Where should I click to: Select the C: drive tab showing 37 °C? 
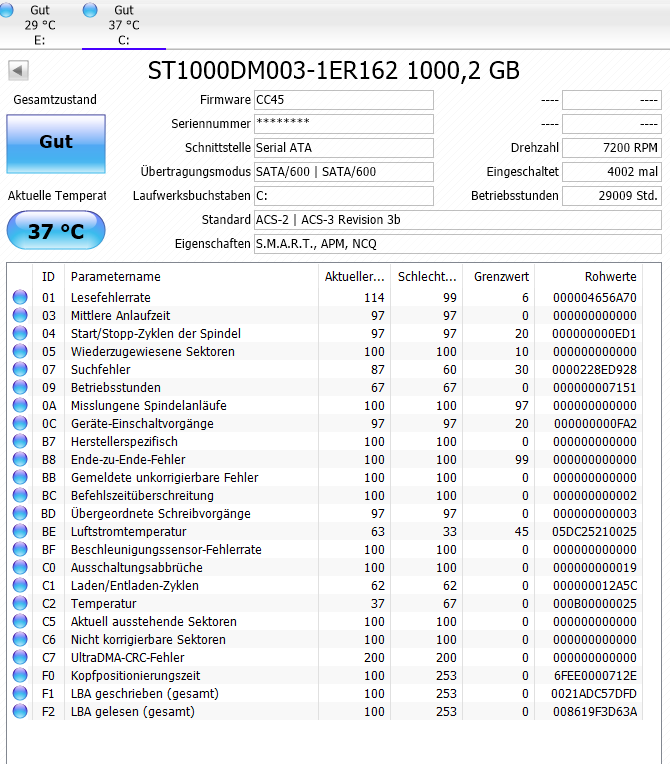(124, 24)
